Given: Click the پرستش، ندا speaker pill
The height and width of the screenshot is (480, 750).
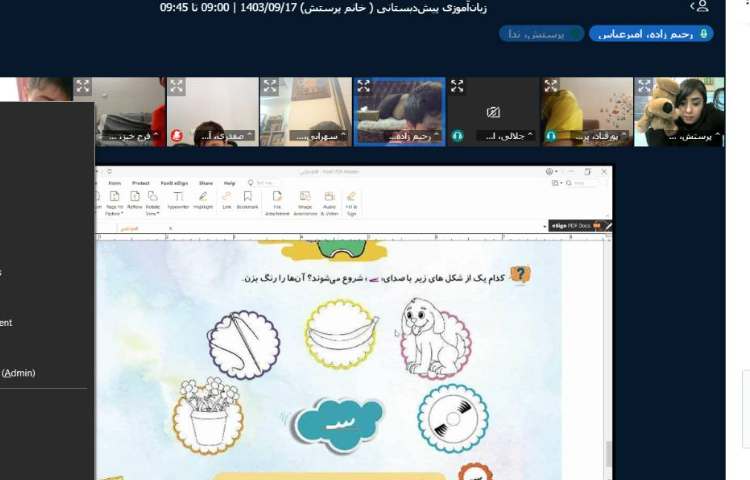Looking at the screenshot, I should (x=541, y=34).
